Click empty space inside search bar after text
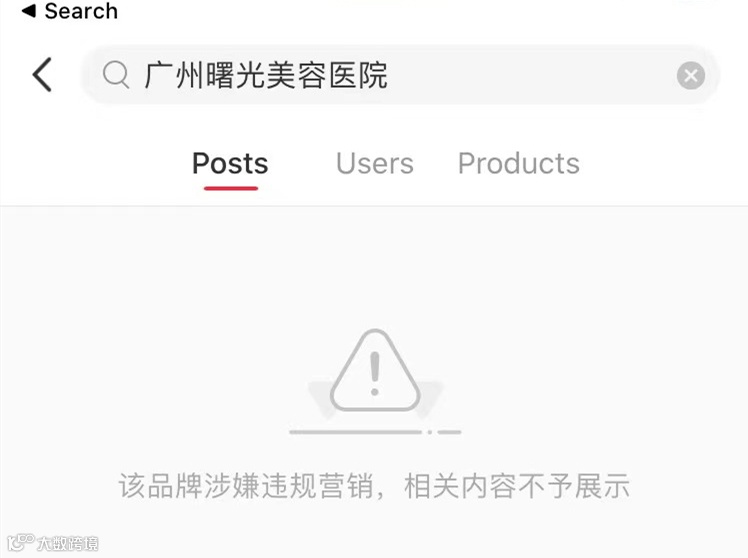 (x=530, y=75)
